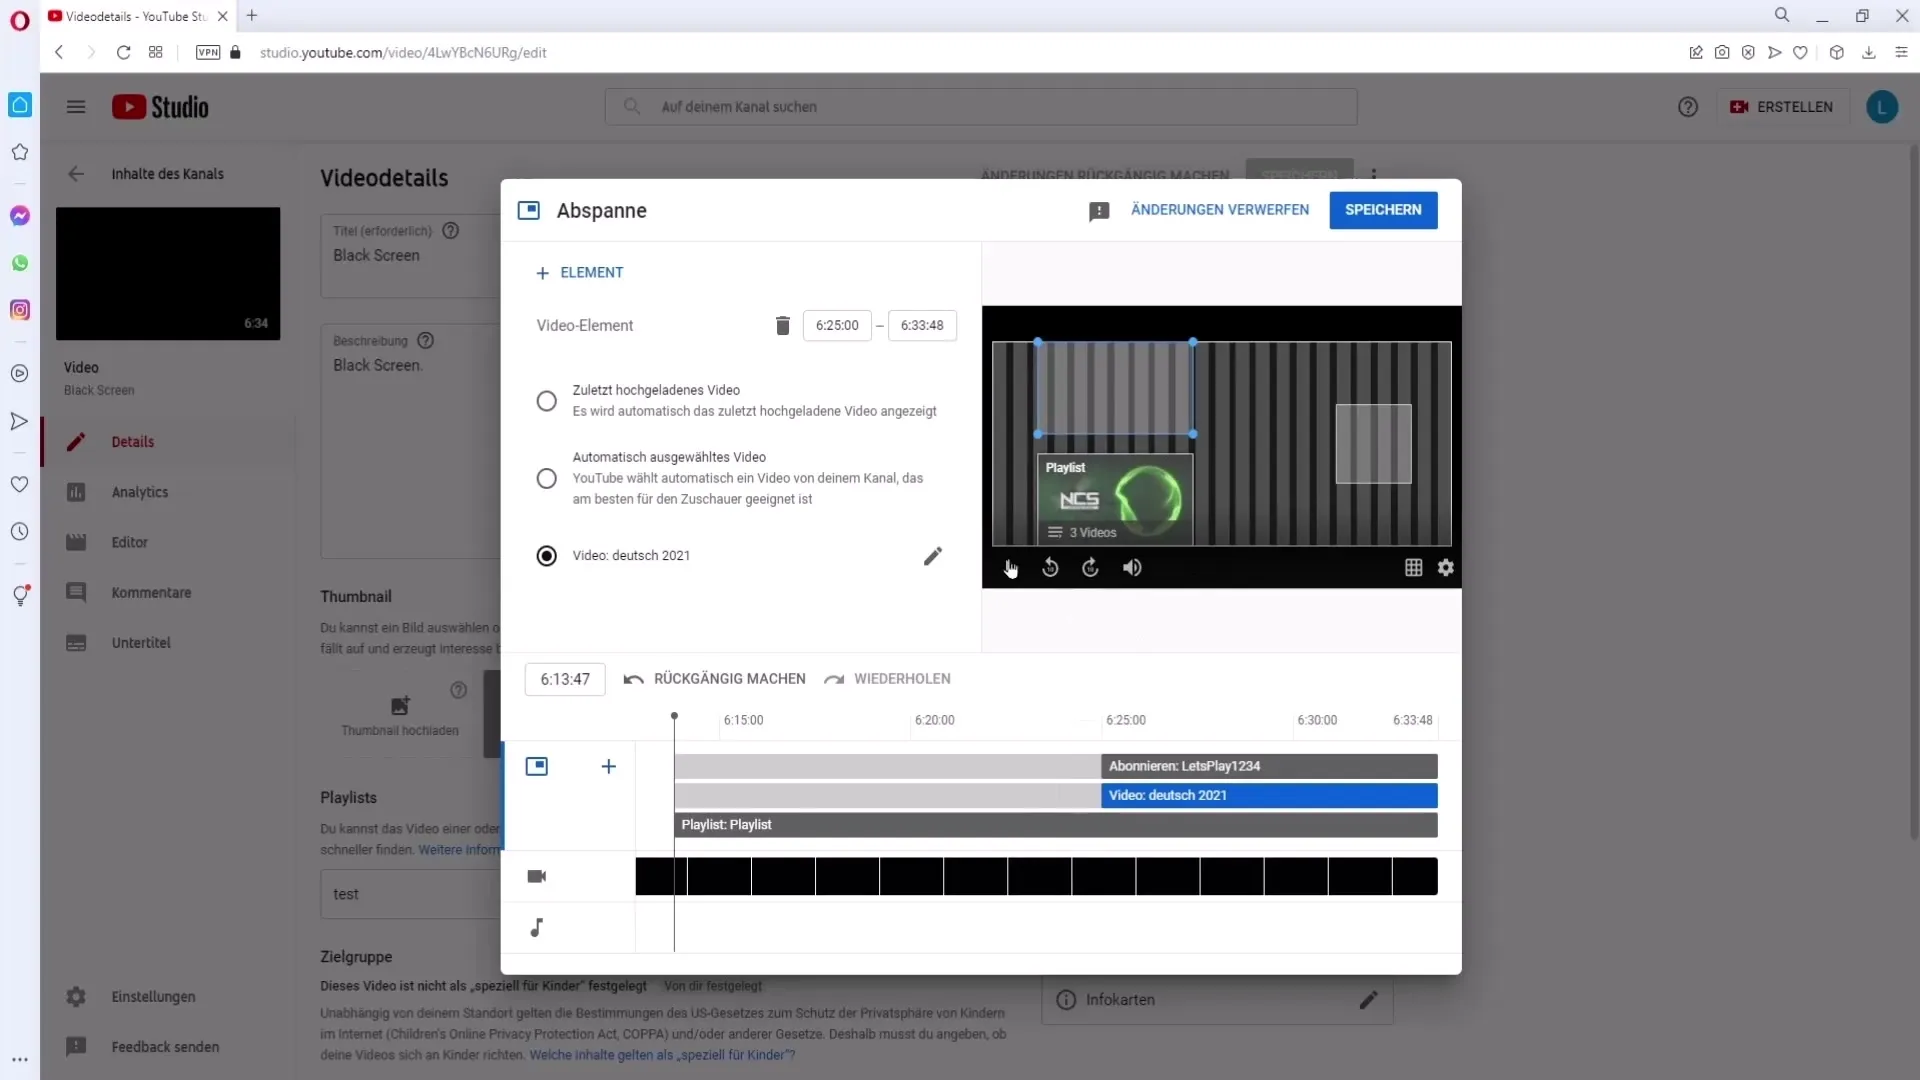
Task: Open Instagram in Opera sidebar
Action: point(20,310)
